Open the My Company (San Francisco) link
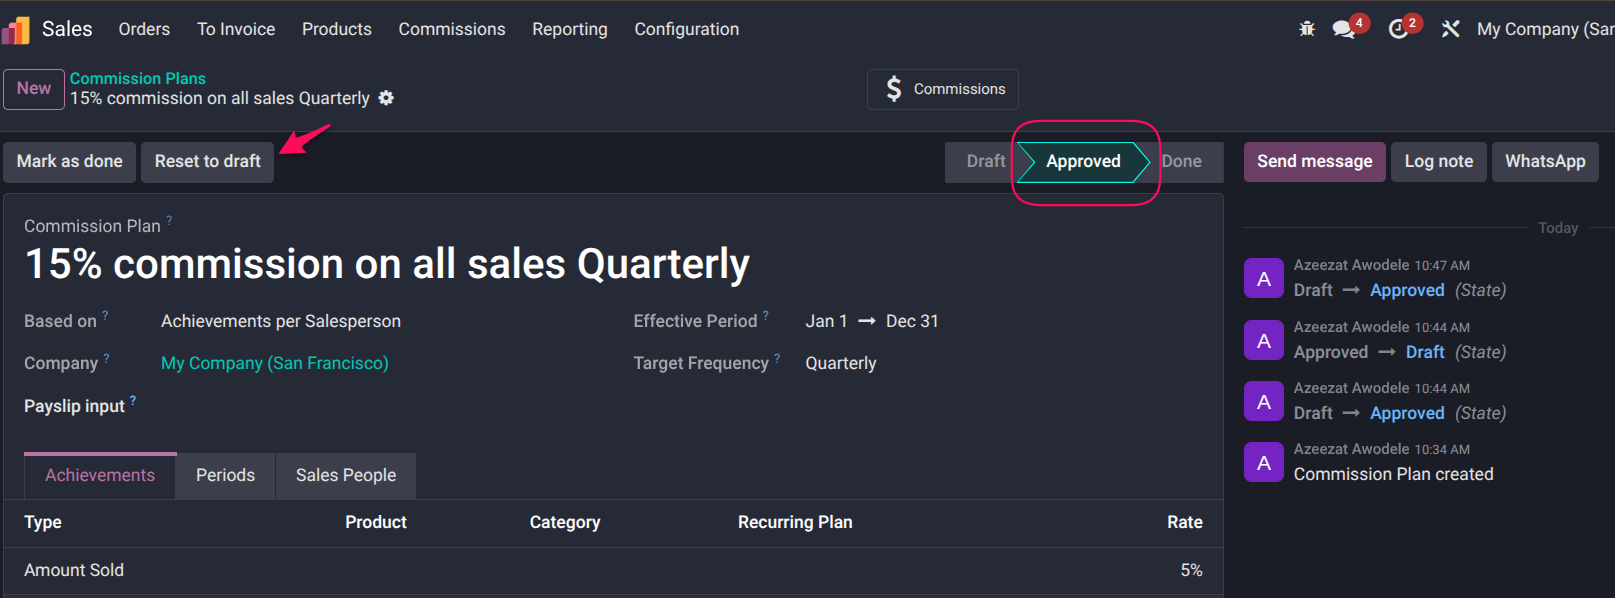1615x598 pixels. [x=274, y=363]
